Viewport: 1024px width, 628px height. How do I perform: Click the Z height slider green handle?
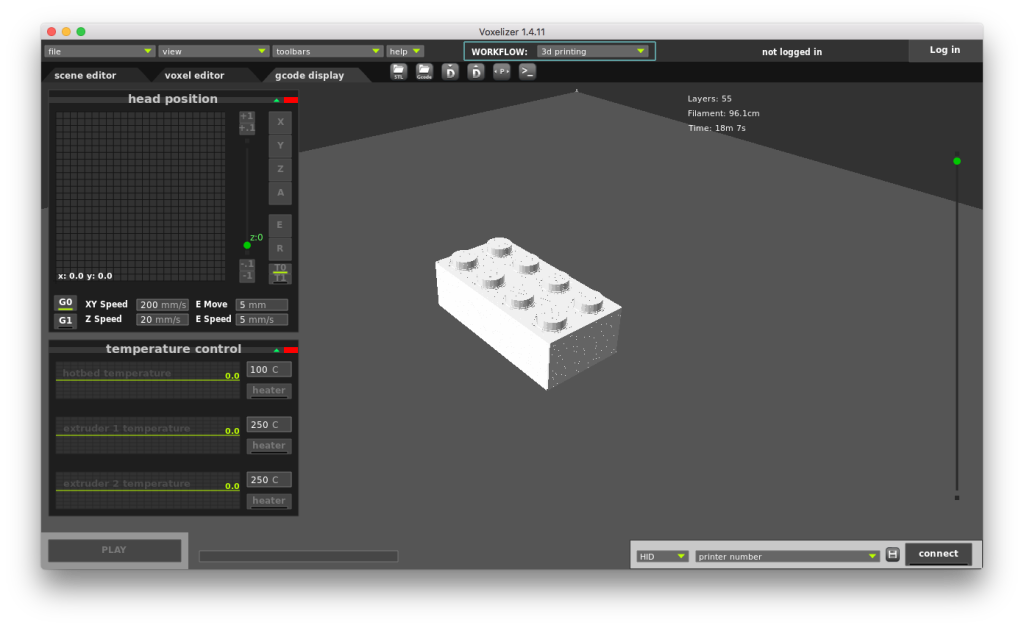[247, 245]
